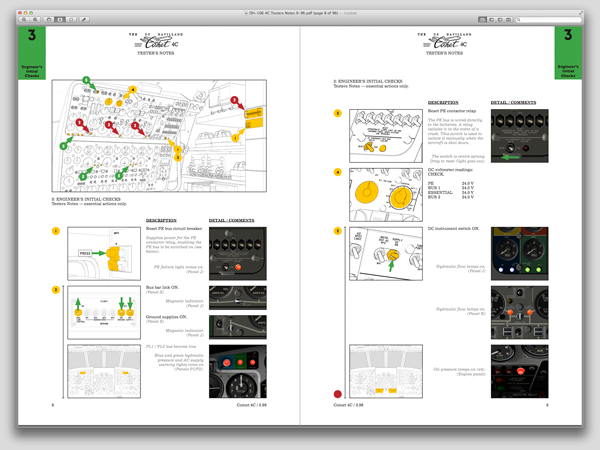The image size is (600, 450).
Task: Select the Text Selection tool
Action: pyautogui.click(x=60, y=19)
